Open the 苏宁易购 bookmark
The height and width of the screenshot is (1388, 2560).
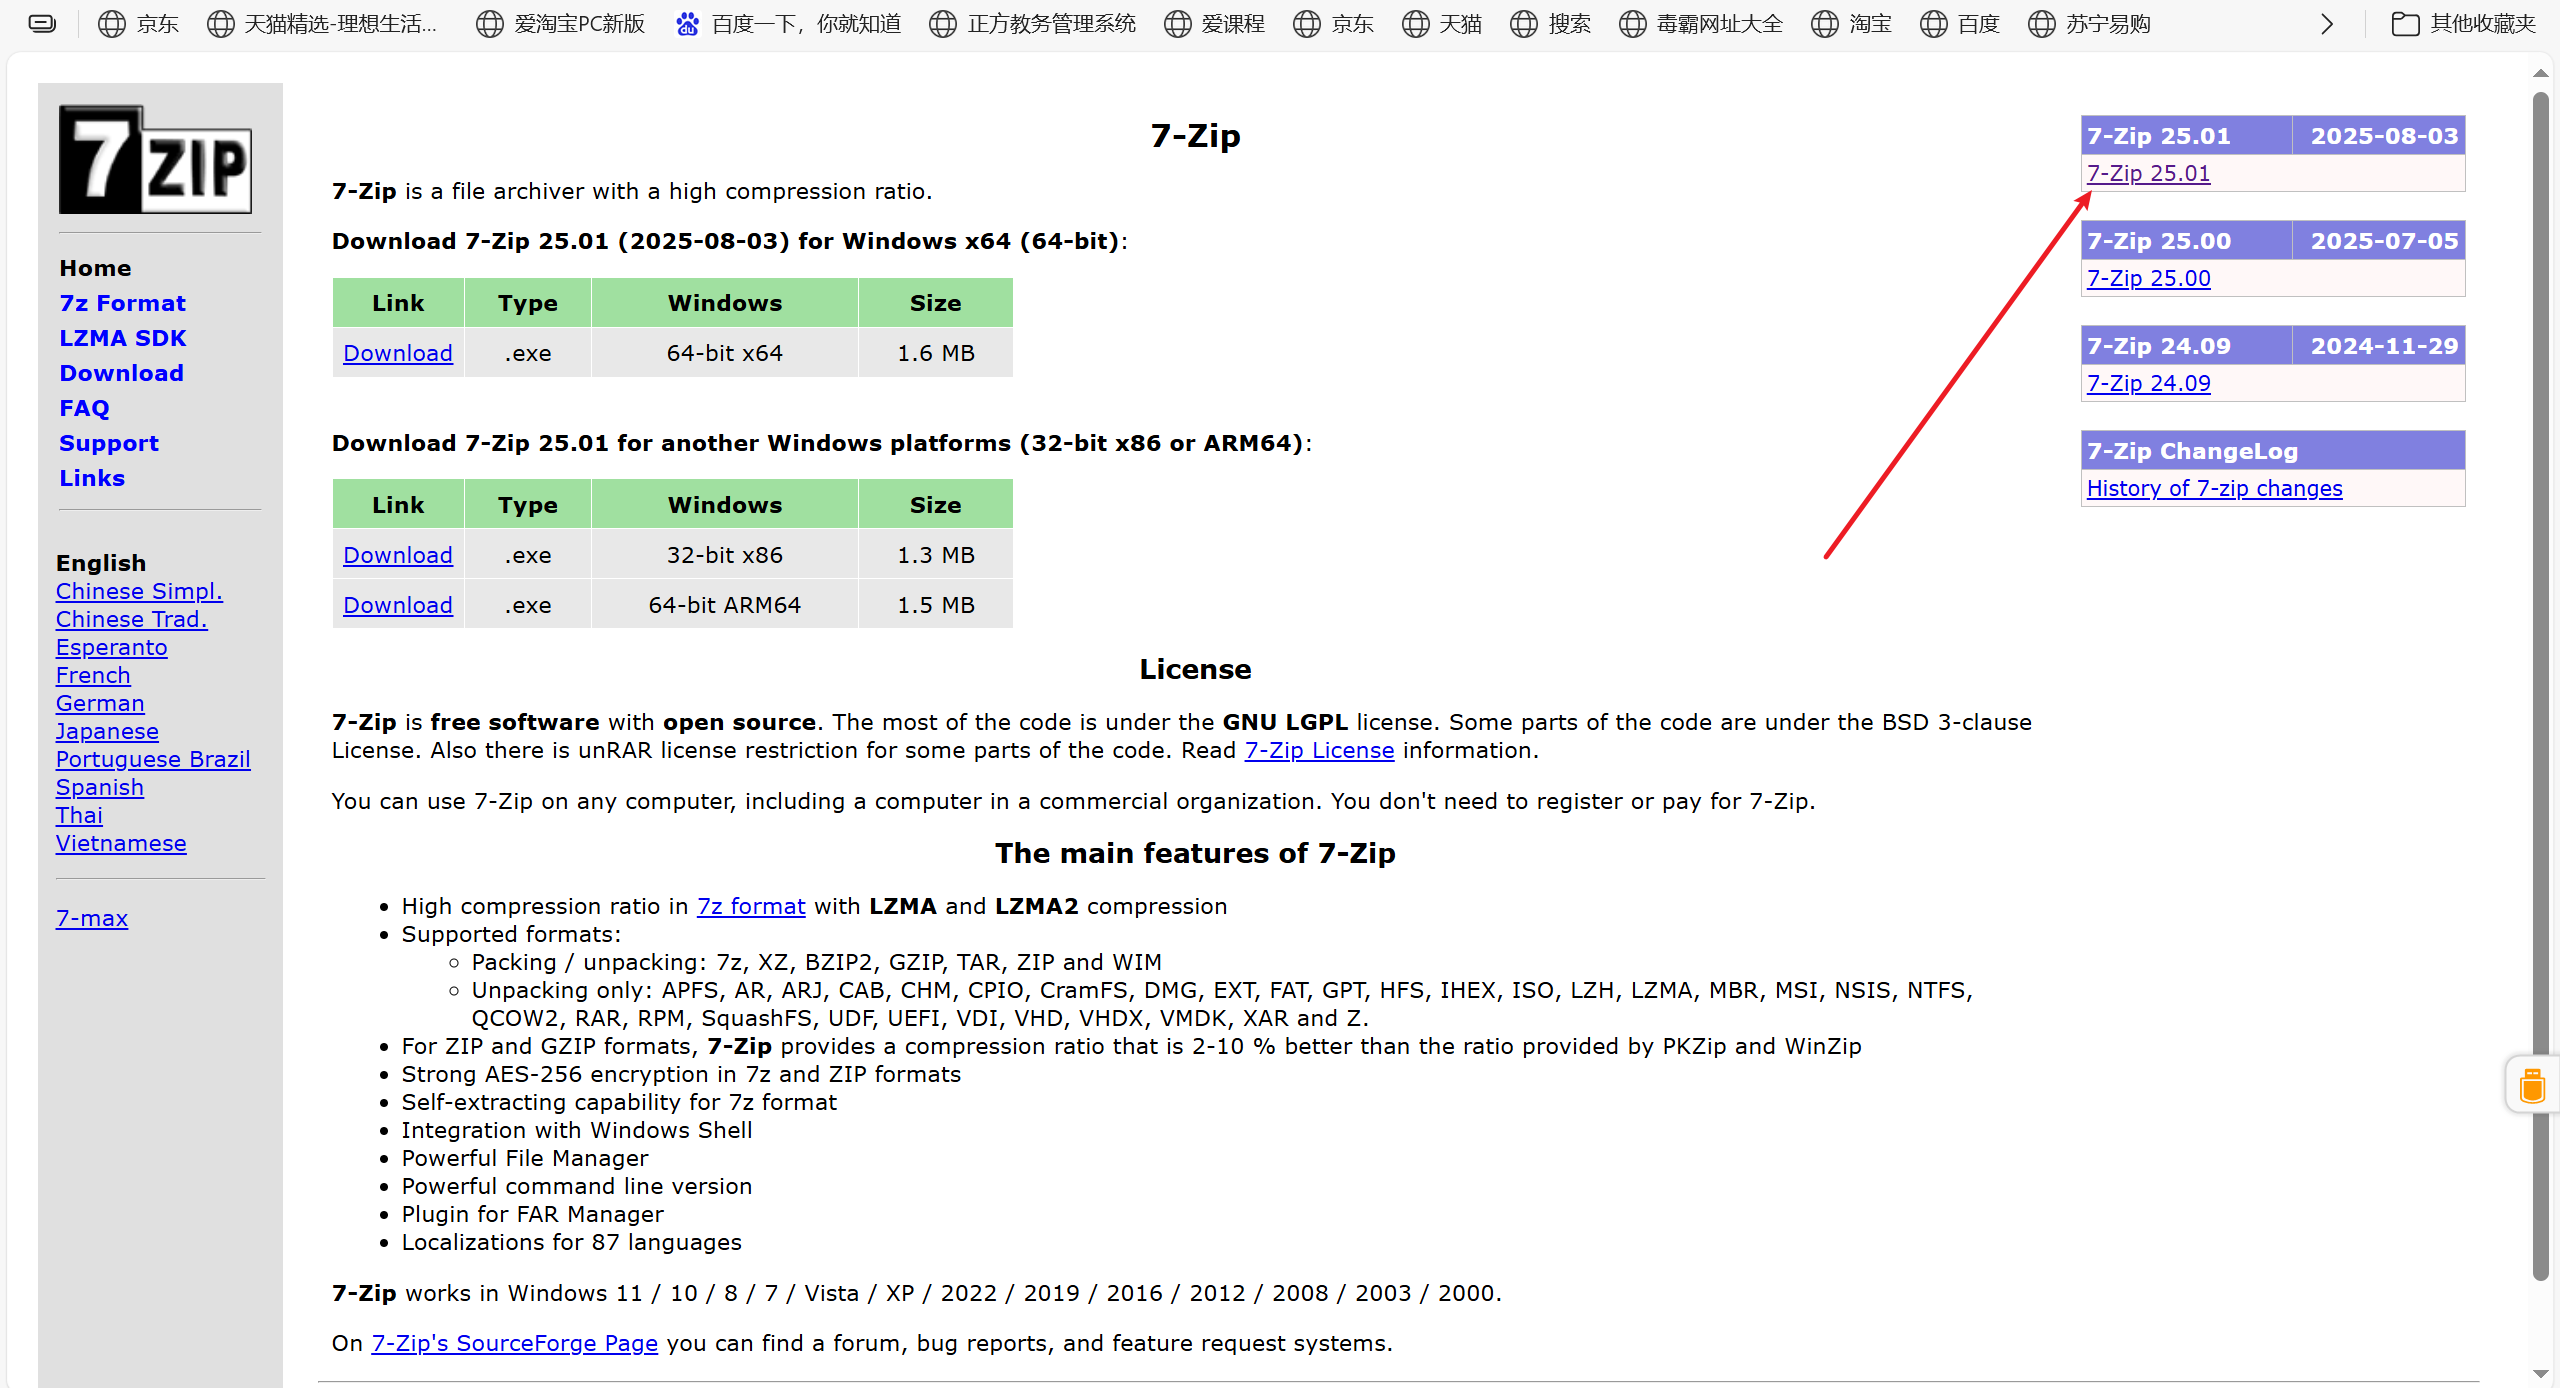2090,24
